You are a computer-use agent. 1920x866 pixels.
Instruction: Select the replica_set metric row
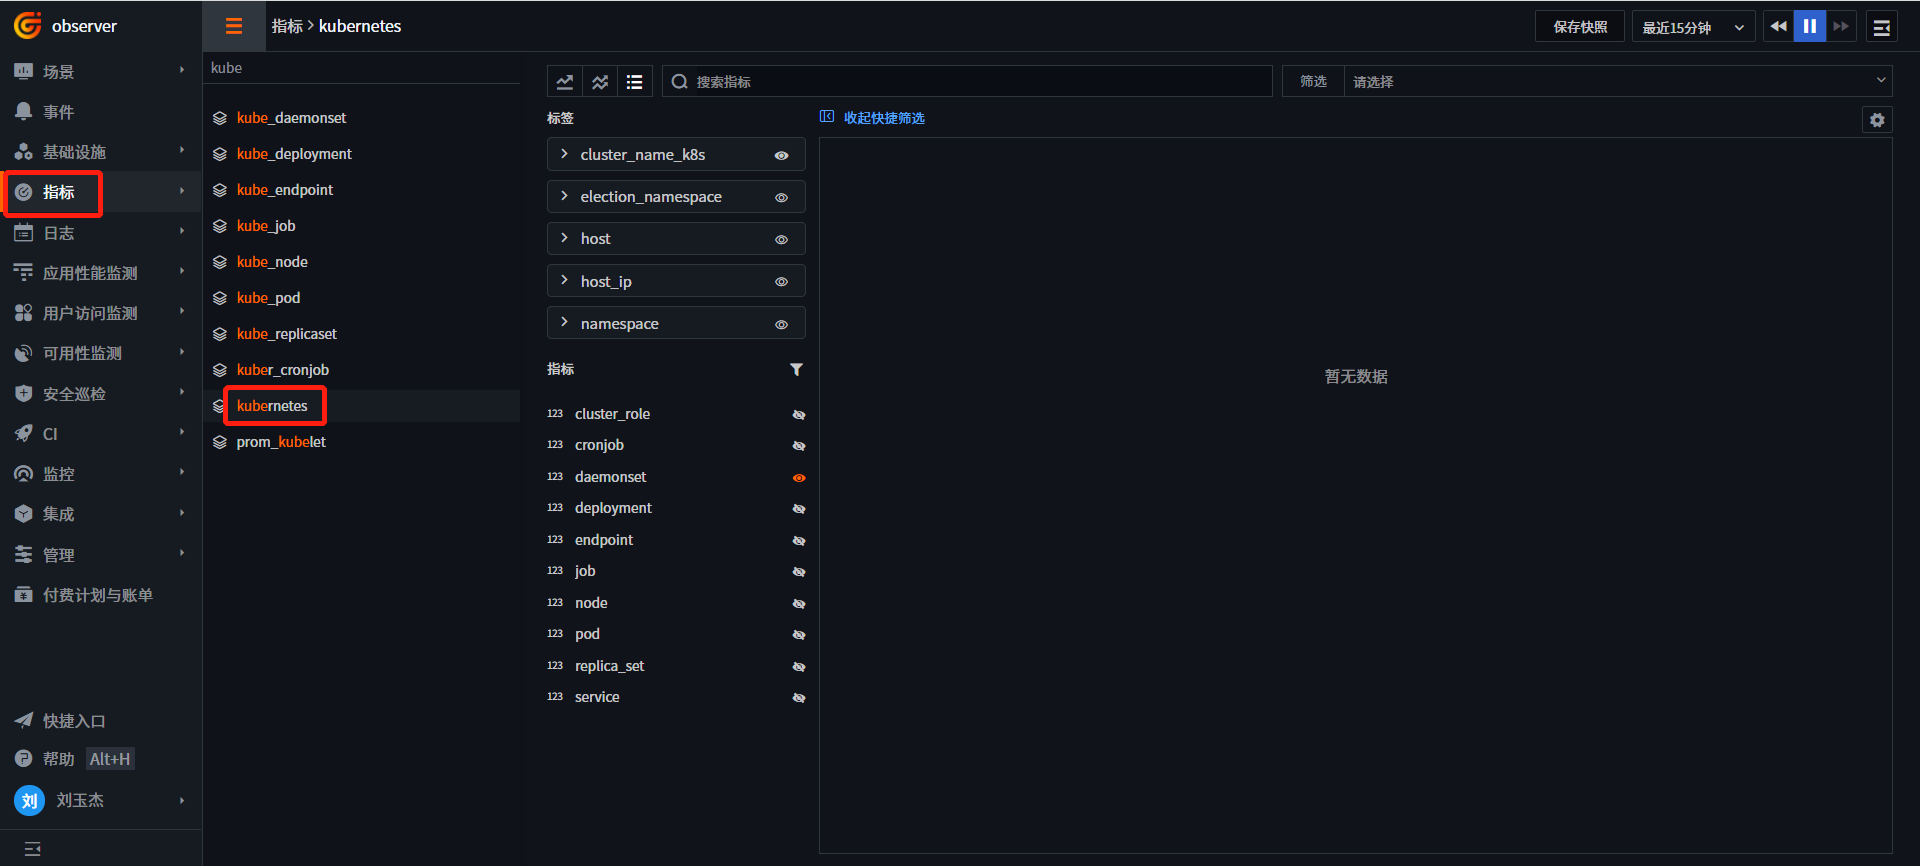(x=676, y=666)
